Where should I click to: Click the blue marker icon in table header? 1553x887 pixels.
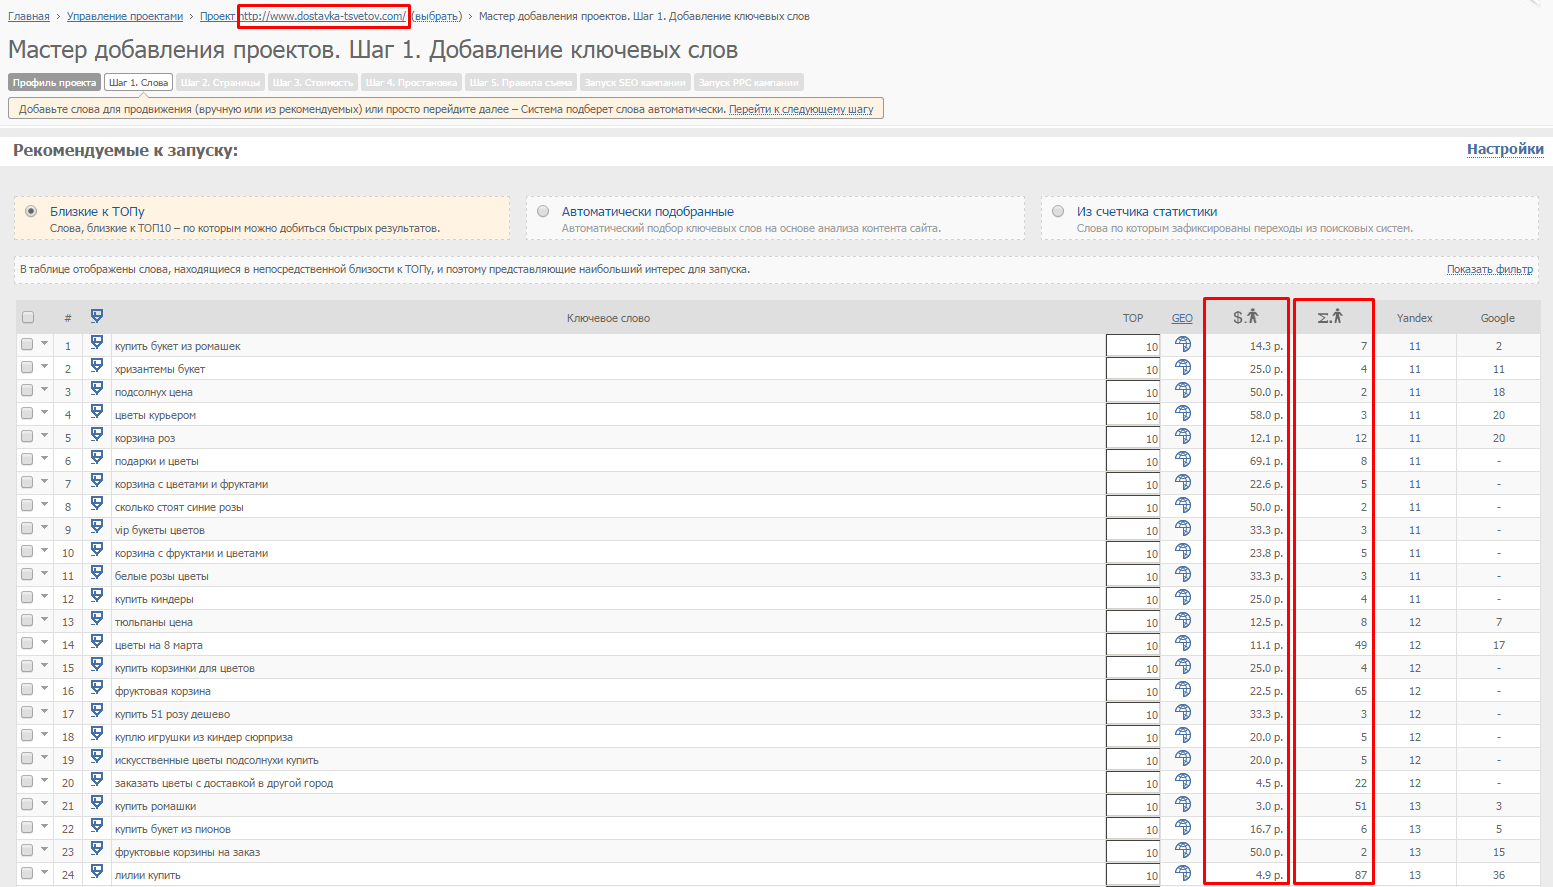pos(97,316)
